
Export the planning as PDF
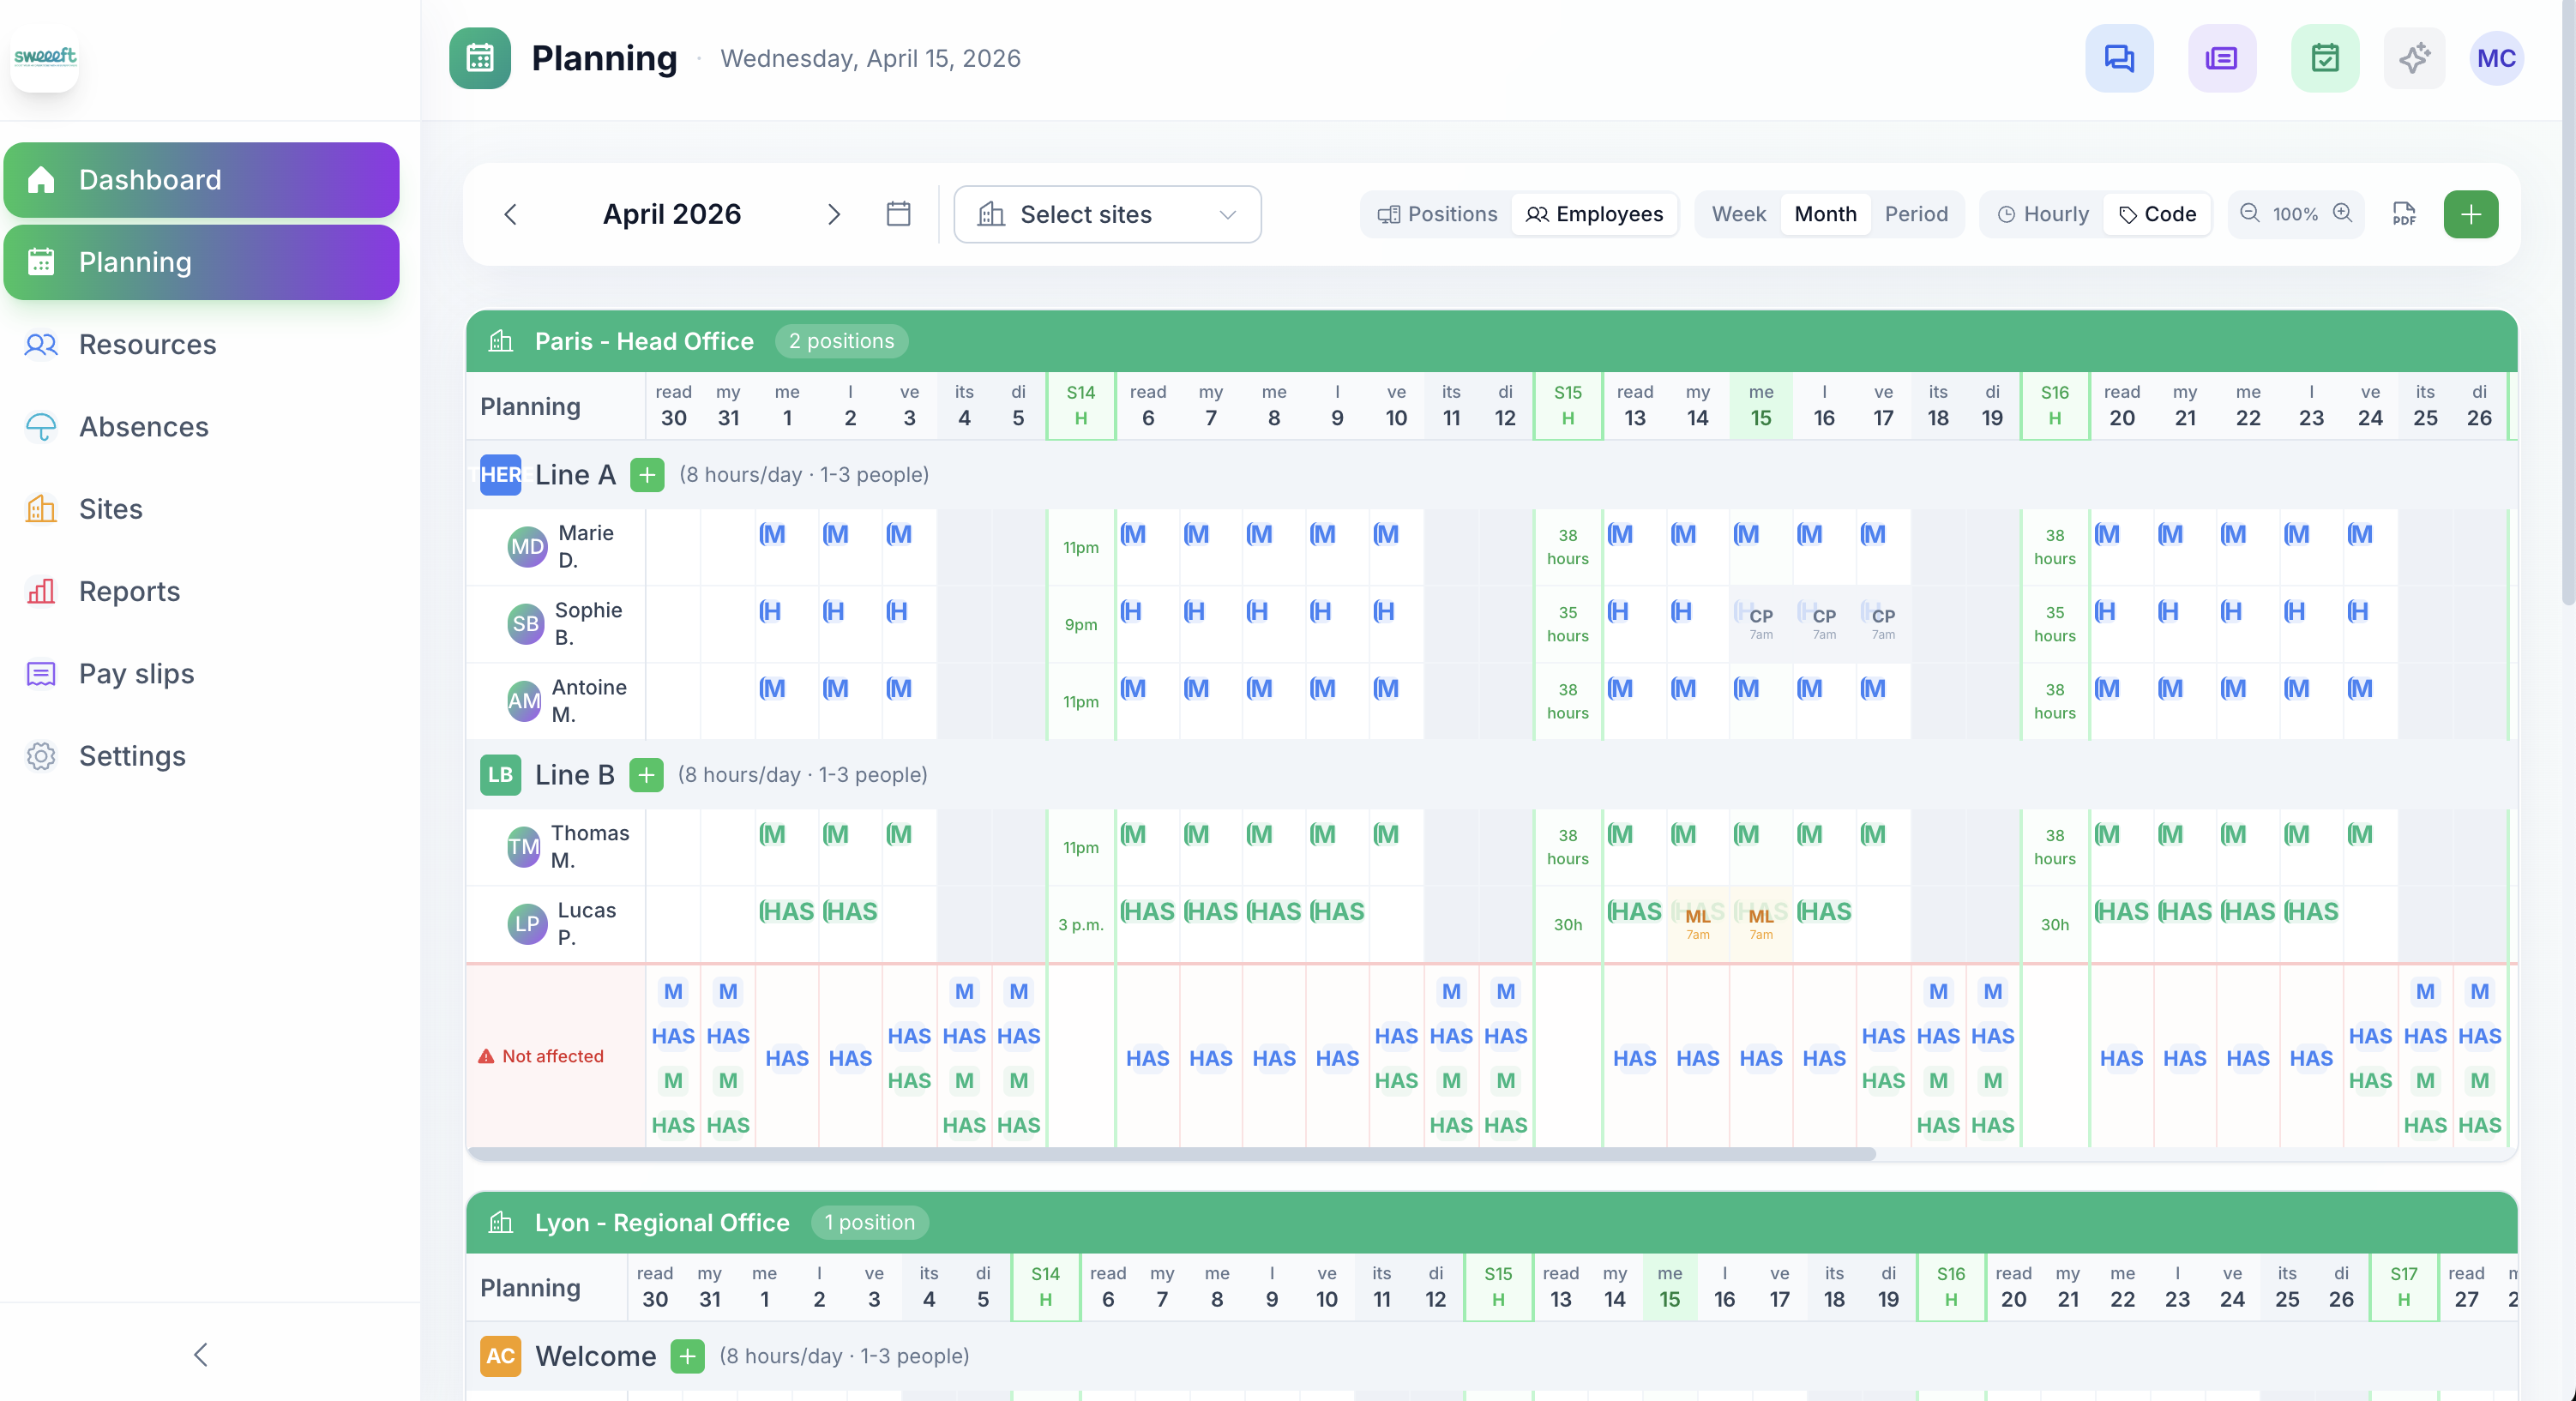click(2404, 214)
